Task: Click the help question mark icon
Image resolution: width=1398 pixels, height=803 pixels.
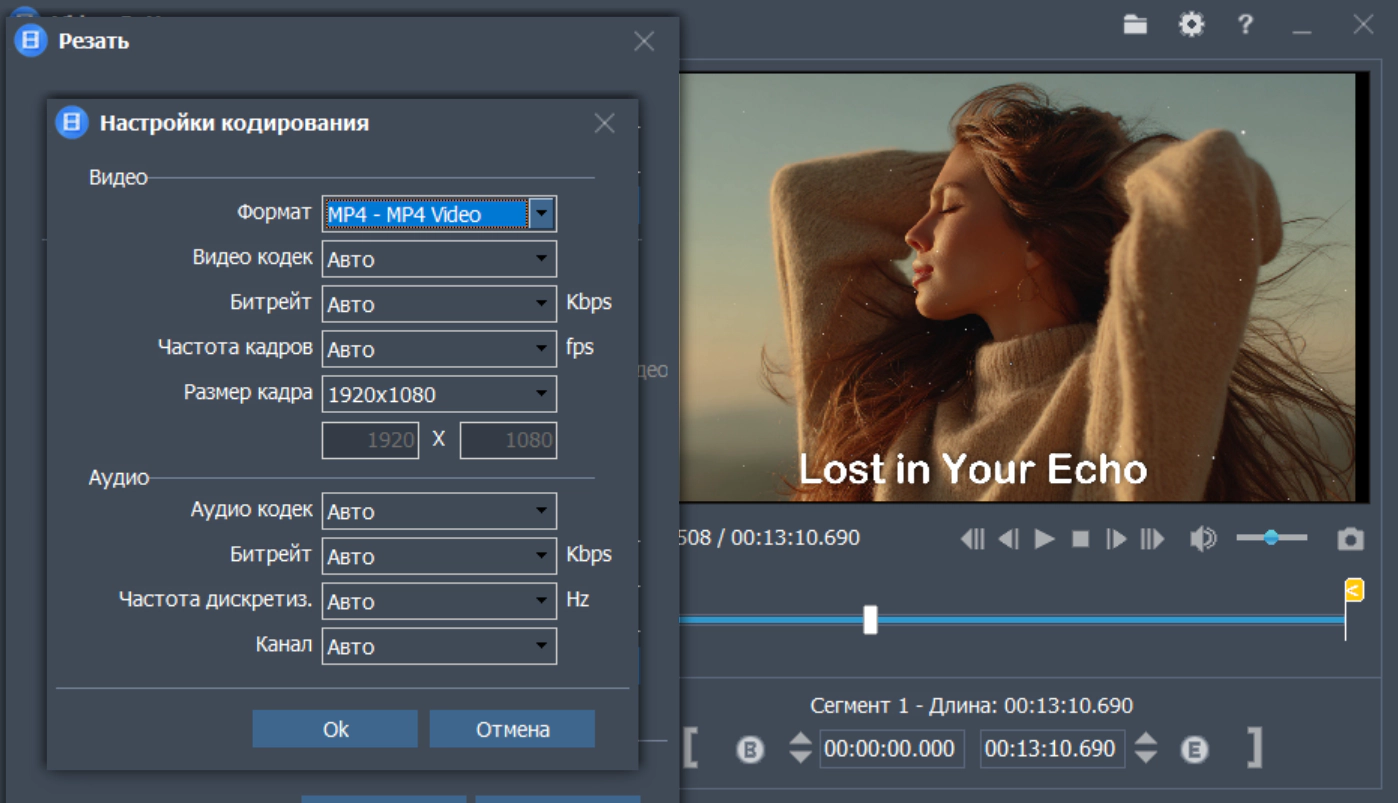Action: [1245, 25]
